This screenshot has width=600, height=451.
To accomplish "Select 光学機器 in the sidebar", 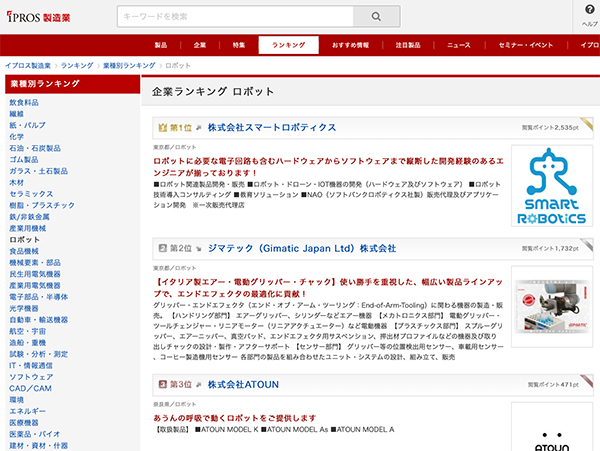I will click(24, 308).
